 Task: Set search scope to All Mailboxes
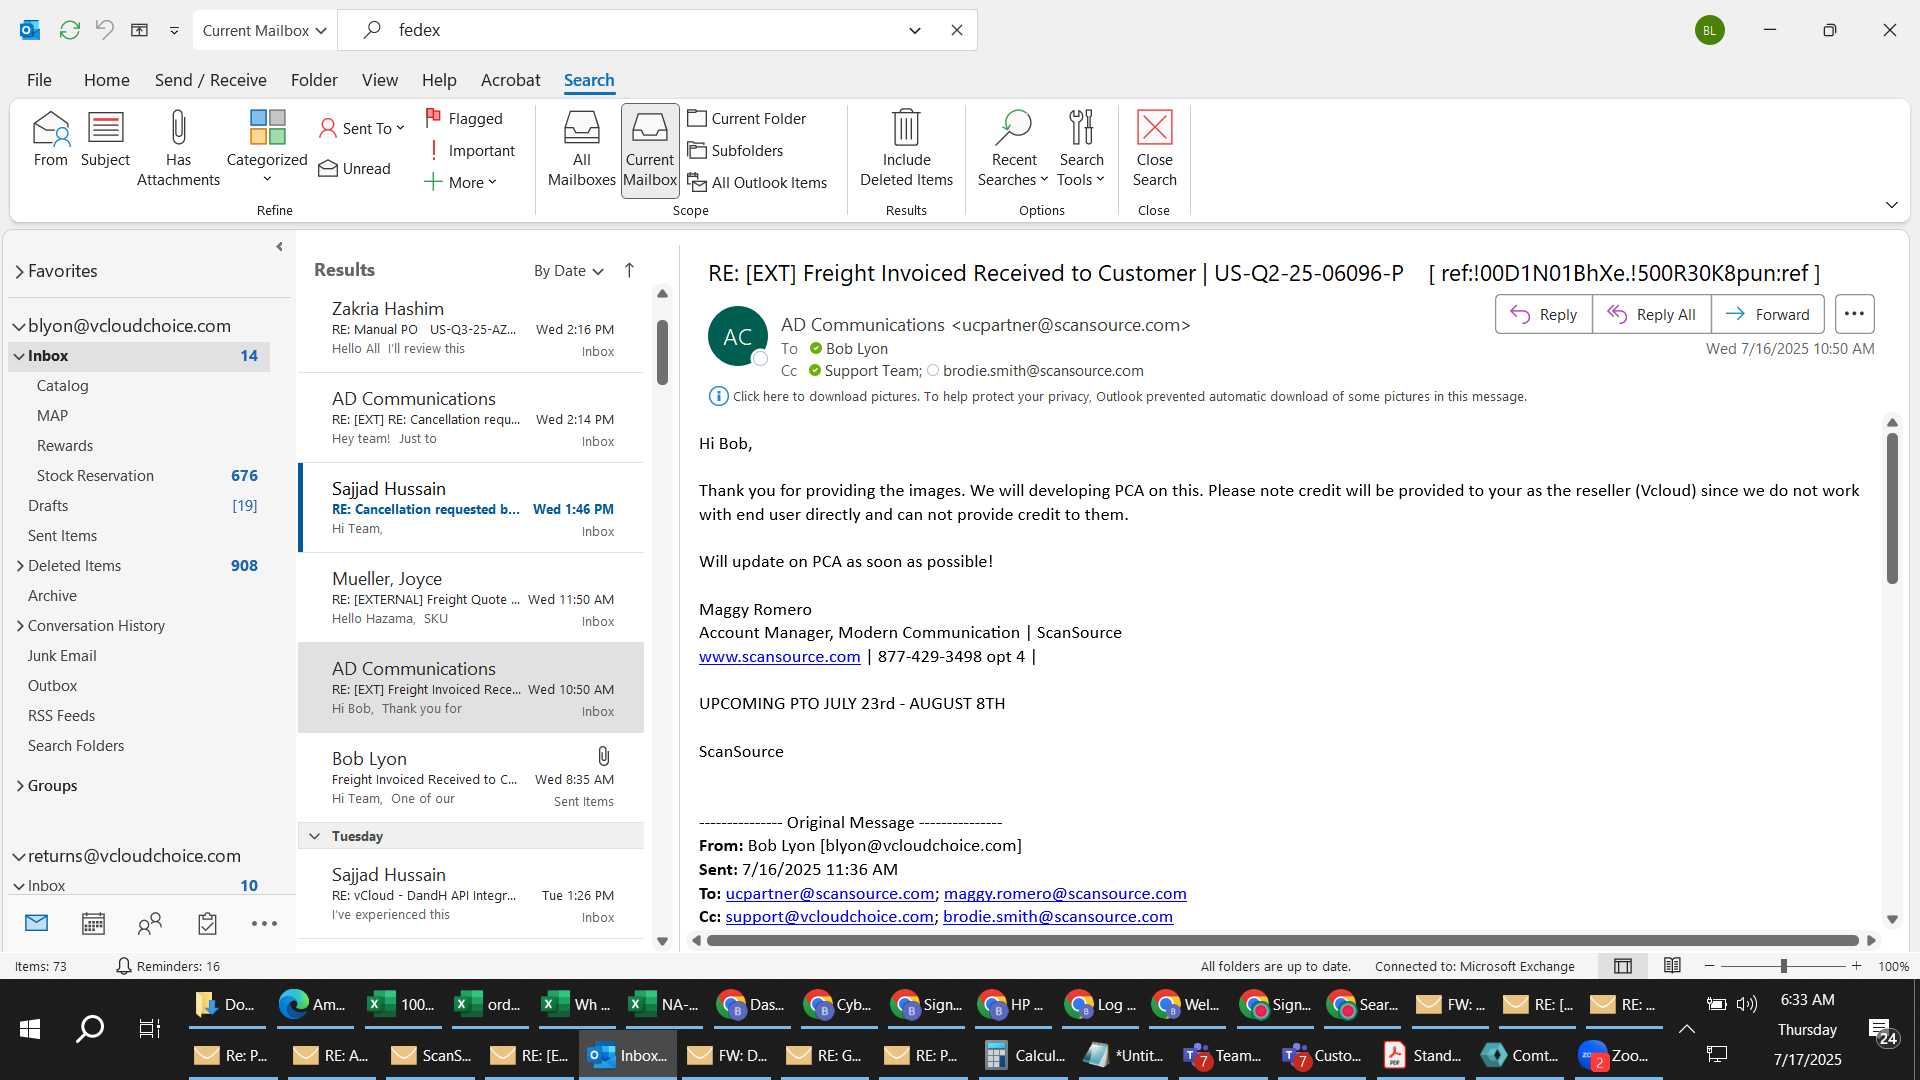pos(581,150)
